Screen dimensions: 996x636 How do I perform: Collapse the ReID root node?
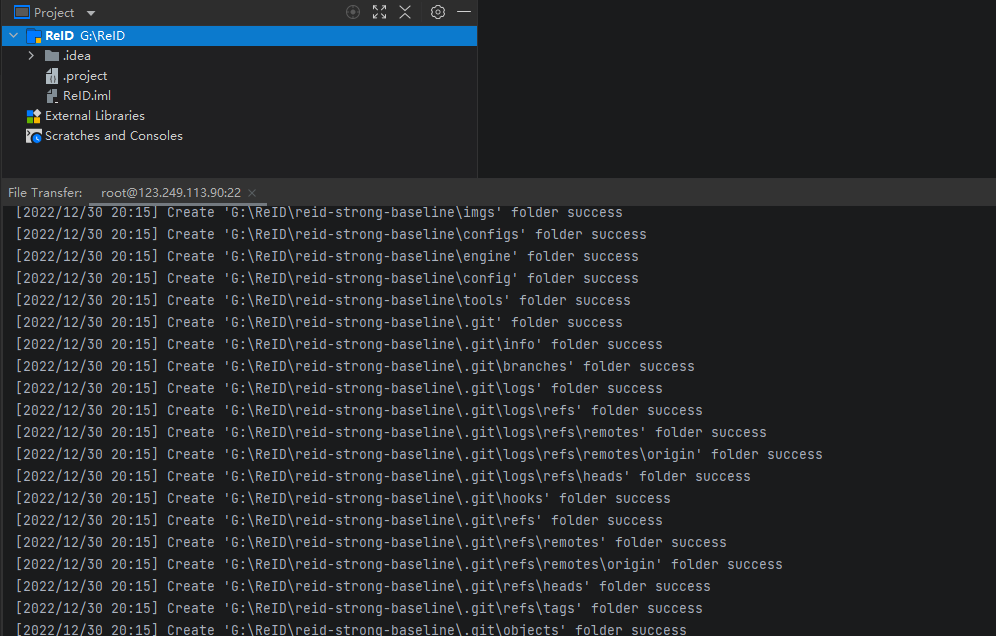pos(12,36)
